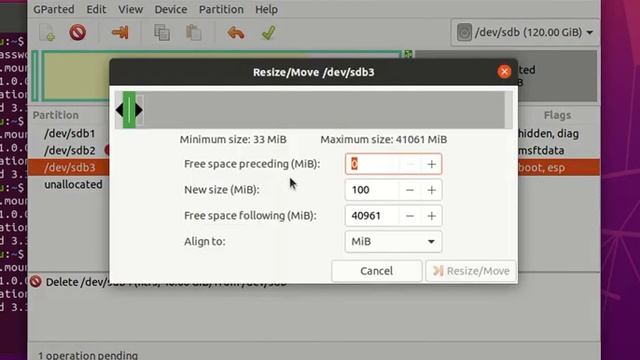This screenshot has height=360, width=640.
Task: Click the Delete partition toolbar icon
Action: (78, 33)
